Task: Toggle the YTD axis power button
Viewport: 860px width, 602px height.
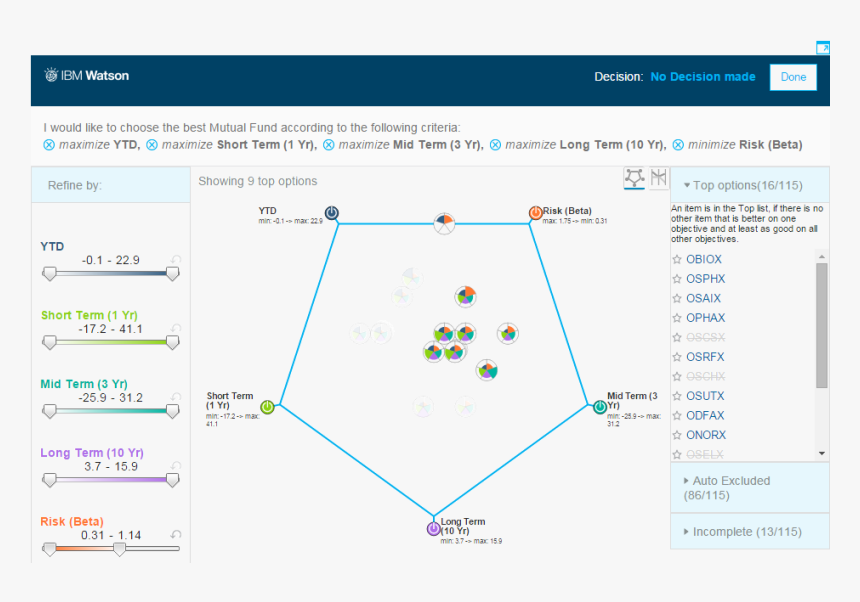Action: coord(331,213)
